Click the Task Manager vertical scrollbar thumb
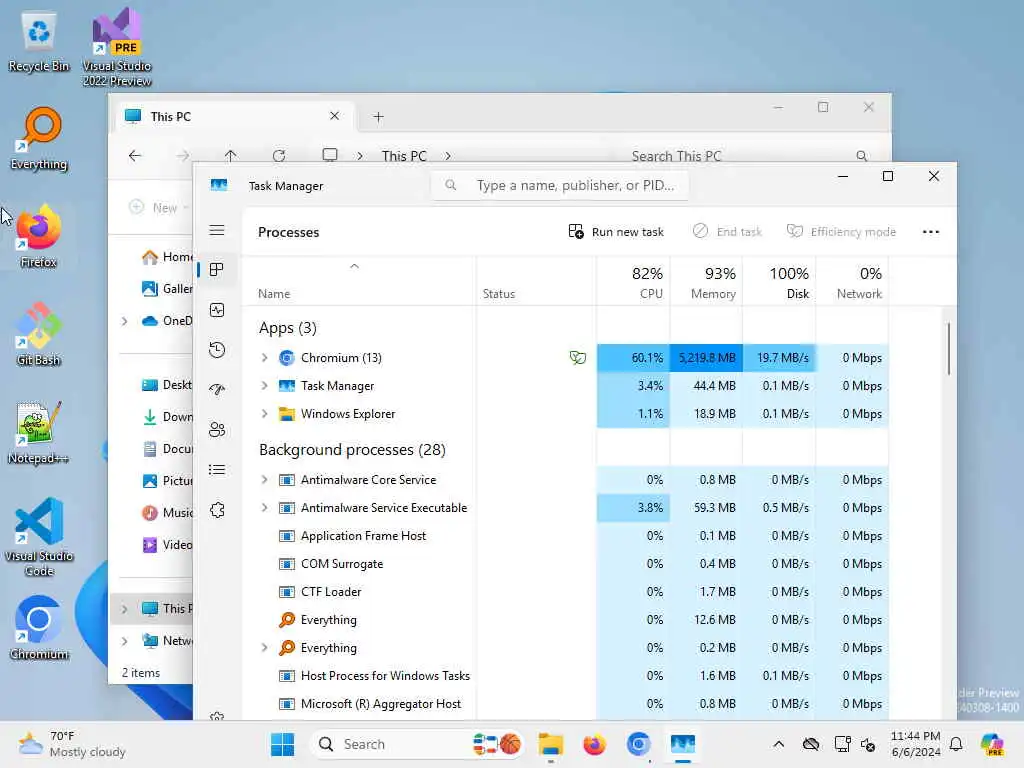The width and height of the screenshot is (1024, 768). [x=948, y=349]
